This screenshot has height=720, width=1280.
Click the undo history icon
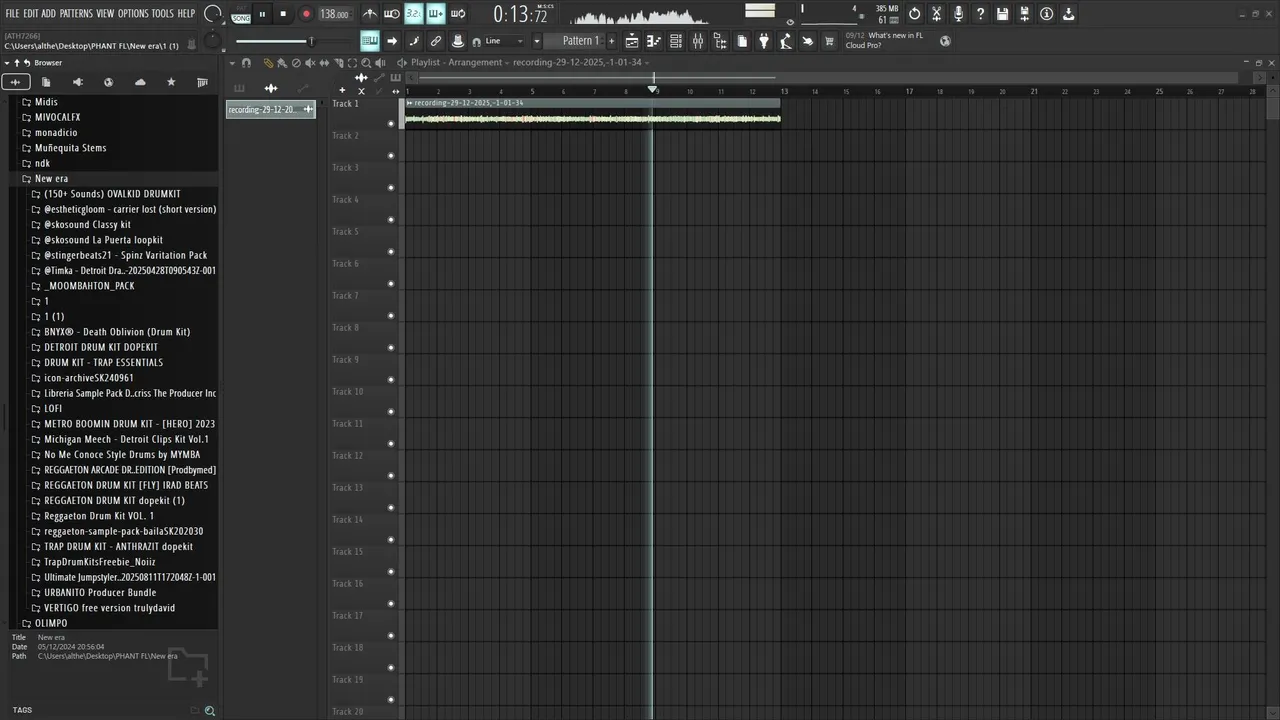914,14
